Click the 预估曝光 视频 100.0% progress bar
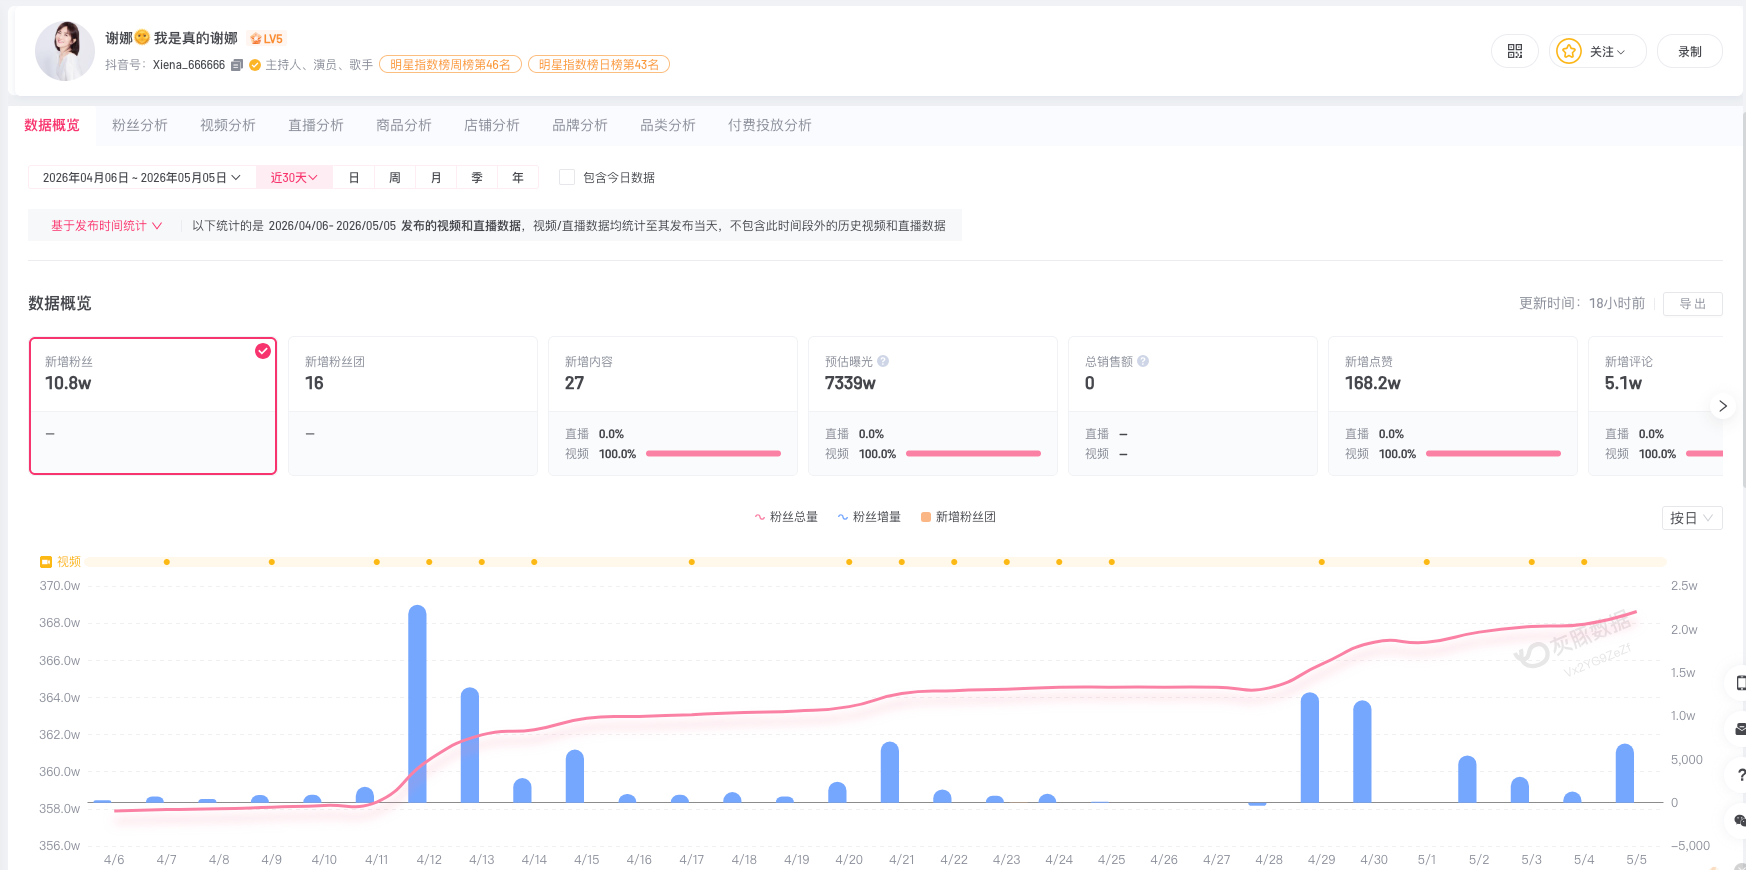1746x870 pixels. [974, 454]
